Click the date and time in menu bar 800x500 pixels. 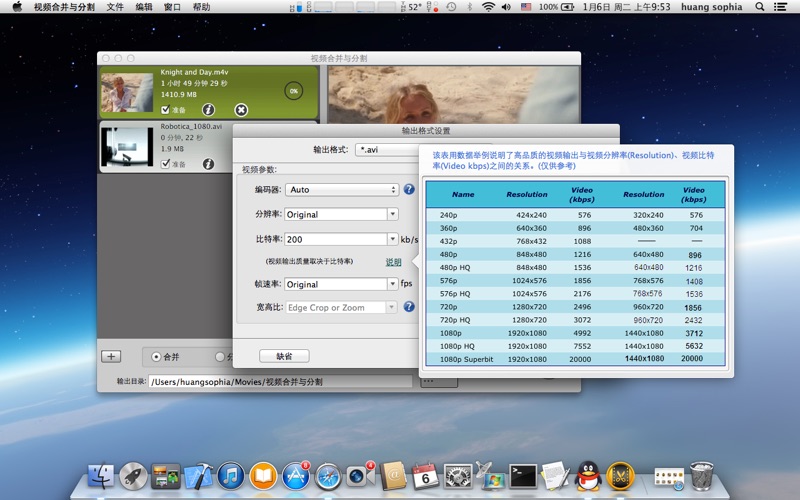click(x=627, y=7)
